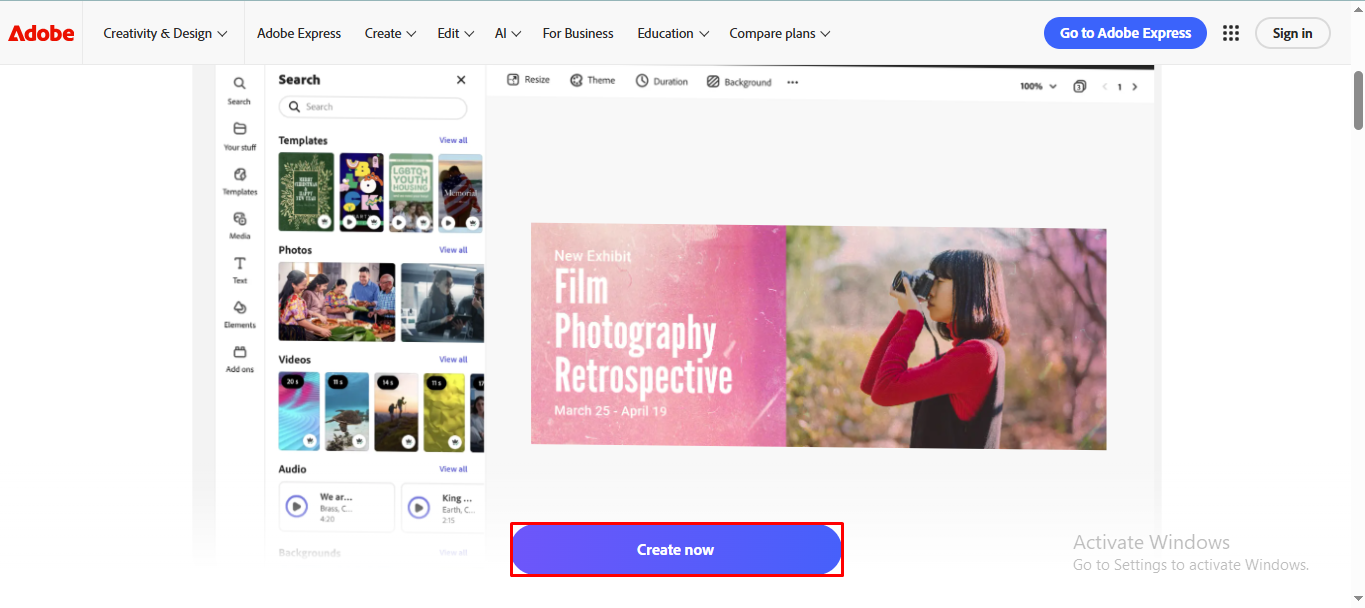The height and width of the screenshot is (608, 1365).
Task: Open the Adobe Express nav item
Action: click(x=299, y=33)
